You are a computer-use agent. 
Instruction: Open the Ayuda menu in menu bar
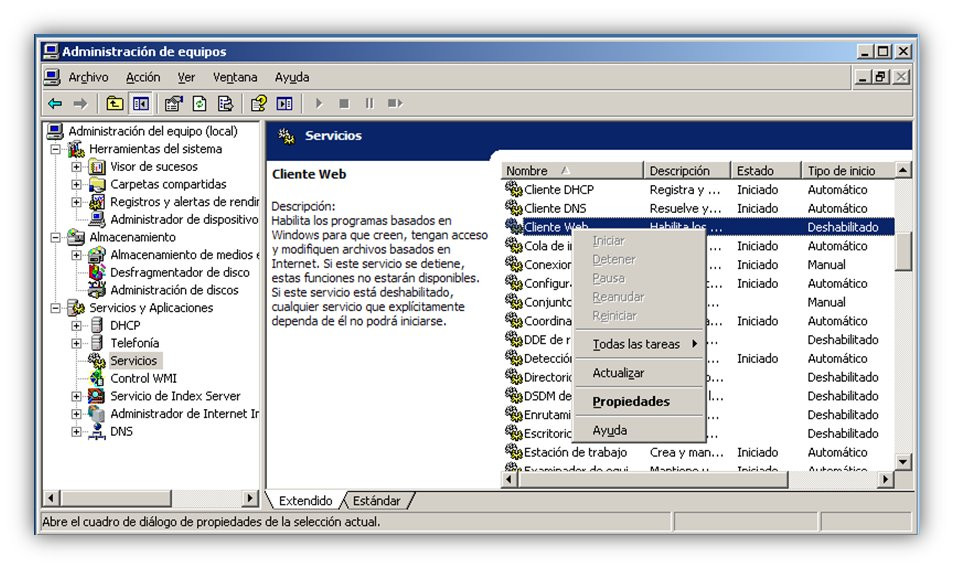point(292,77)
